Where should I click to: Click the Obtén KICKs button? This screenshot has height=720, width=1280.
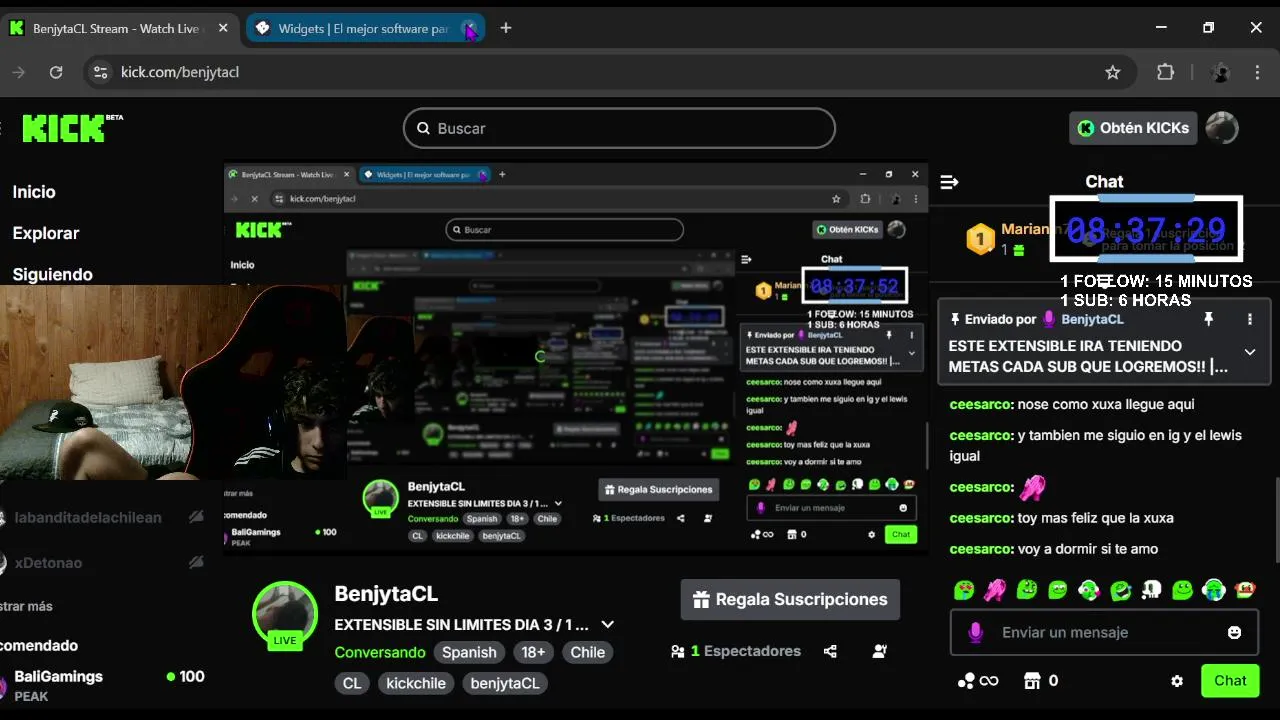click(x=1133, y=128)
